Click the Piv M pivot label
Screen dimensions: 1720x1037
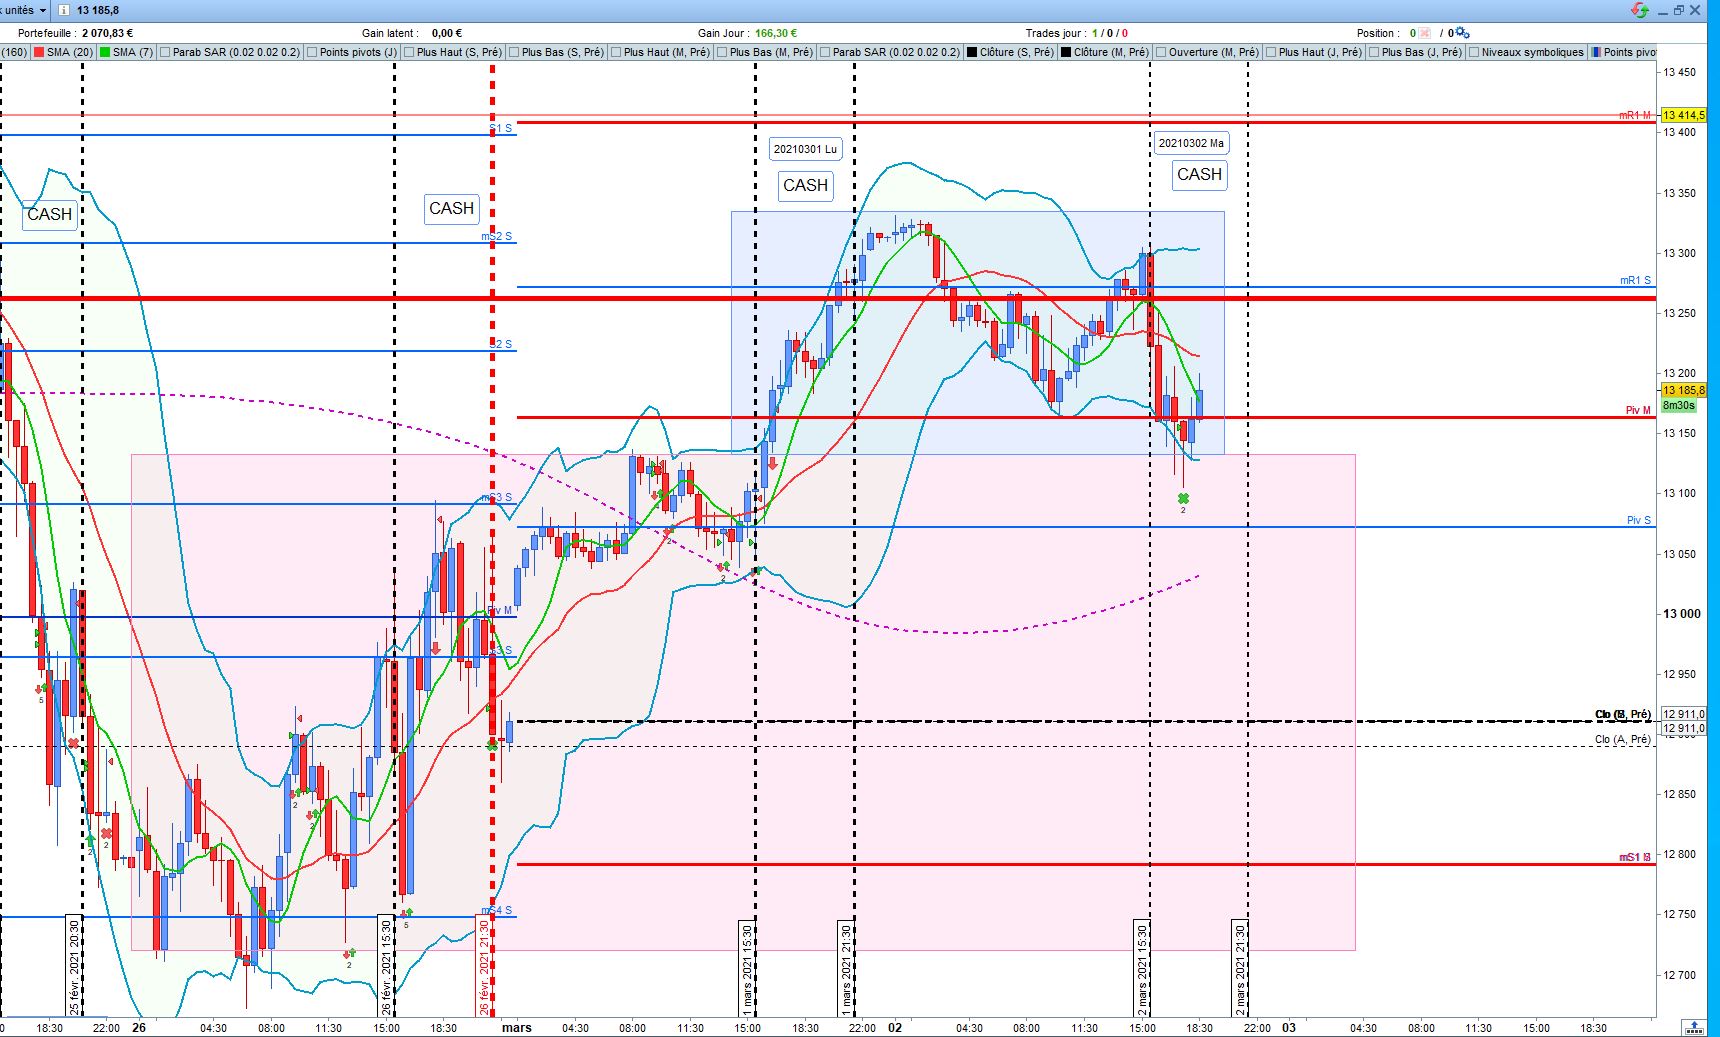tap(1639, 411)
